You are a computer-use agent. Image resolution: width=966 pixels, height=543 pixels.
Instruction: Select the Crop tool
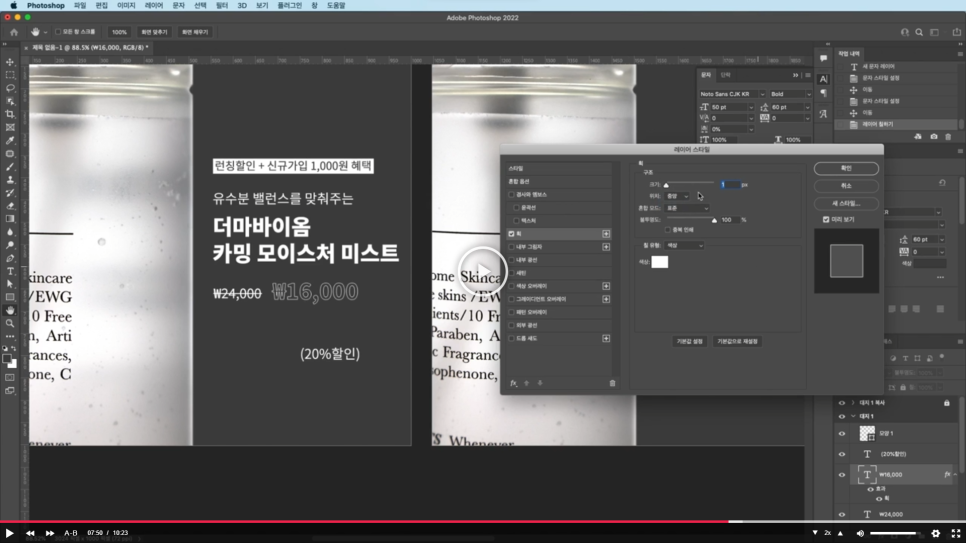(10, 114)
